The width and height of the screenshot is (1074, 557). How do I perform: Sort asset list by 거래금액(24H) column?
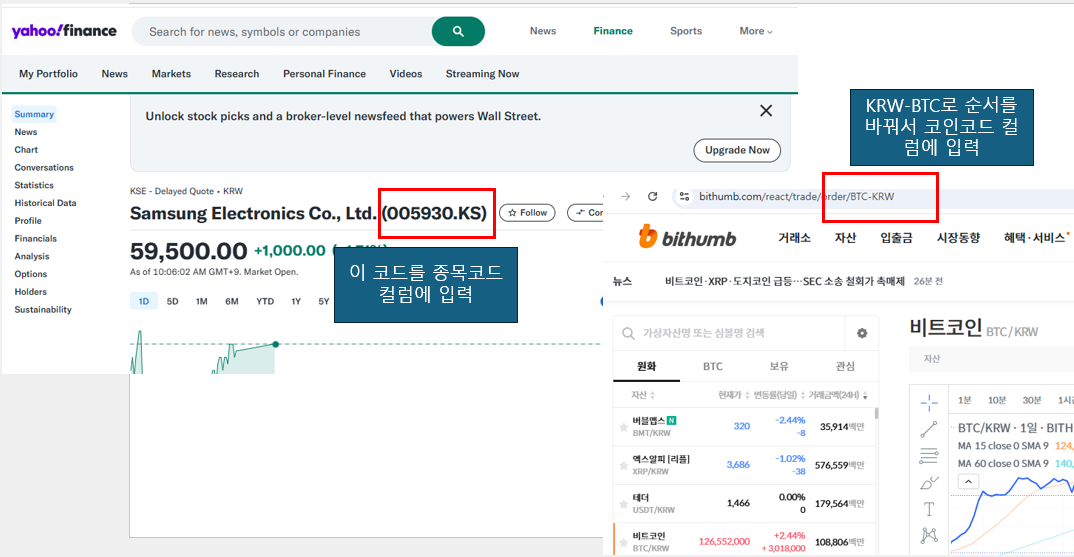coord(838,395)
